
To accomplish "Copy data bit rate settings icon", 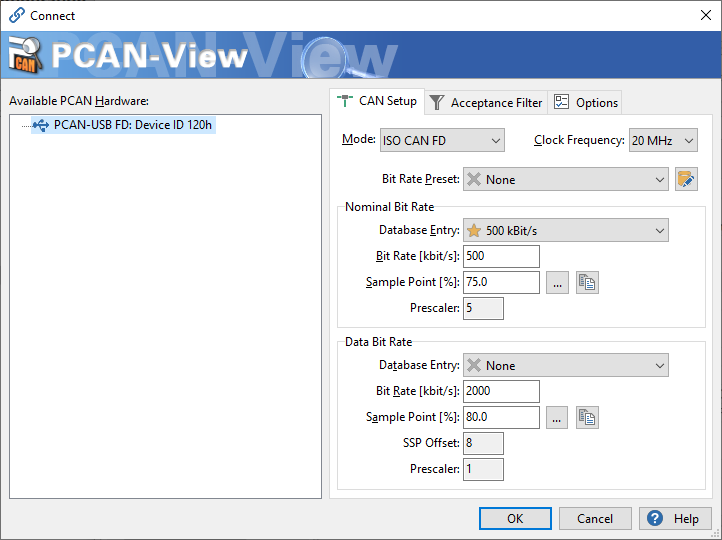I will tap(587, 418).
